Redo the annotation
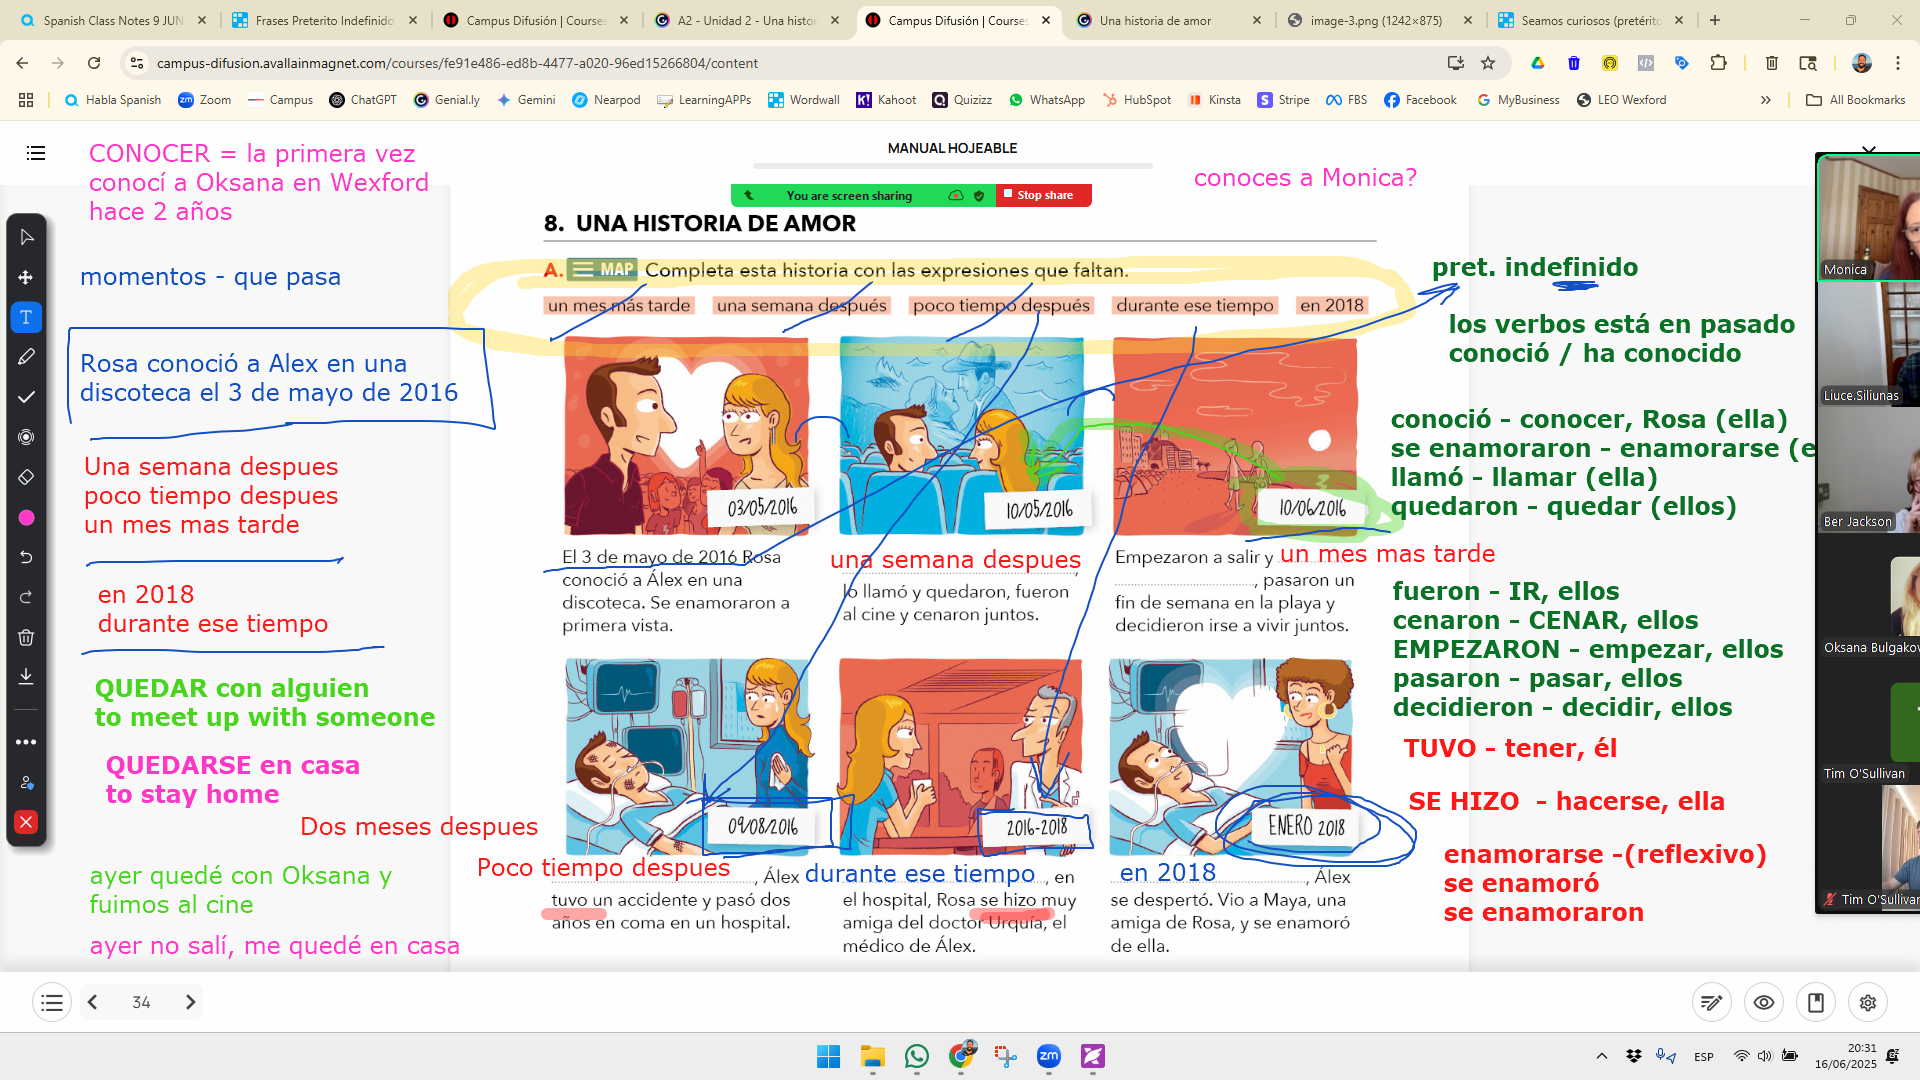 tap(27, 597)
